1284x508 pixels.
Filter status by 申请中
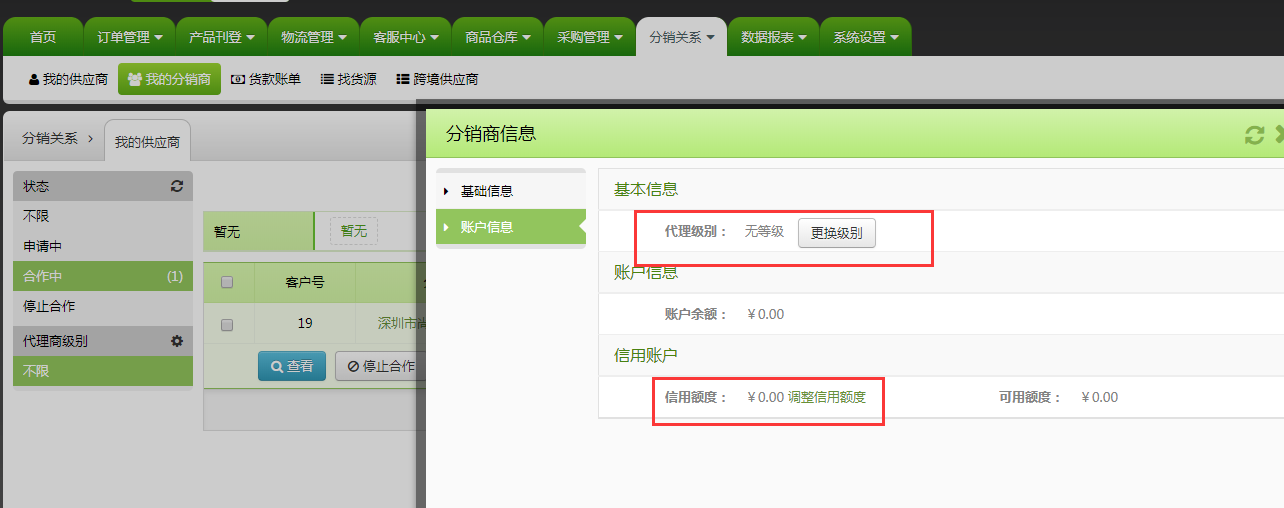pyautogui.click(x=103, y=246)
